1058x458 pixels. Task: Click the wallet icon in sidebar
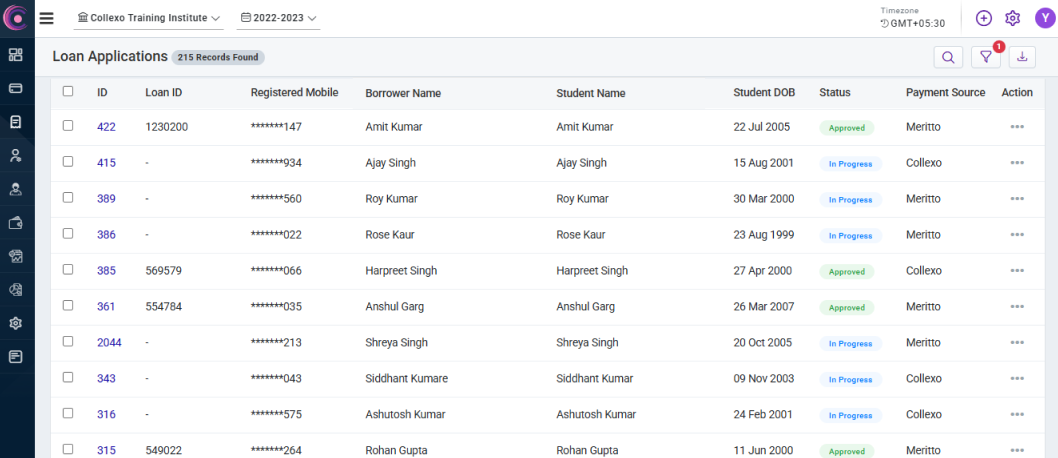(16, 223)
